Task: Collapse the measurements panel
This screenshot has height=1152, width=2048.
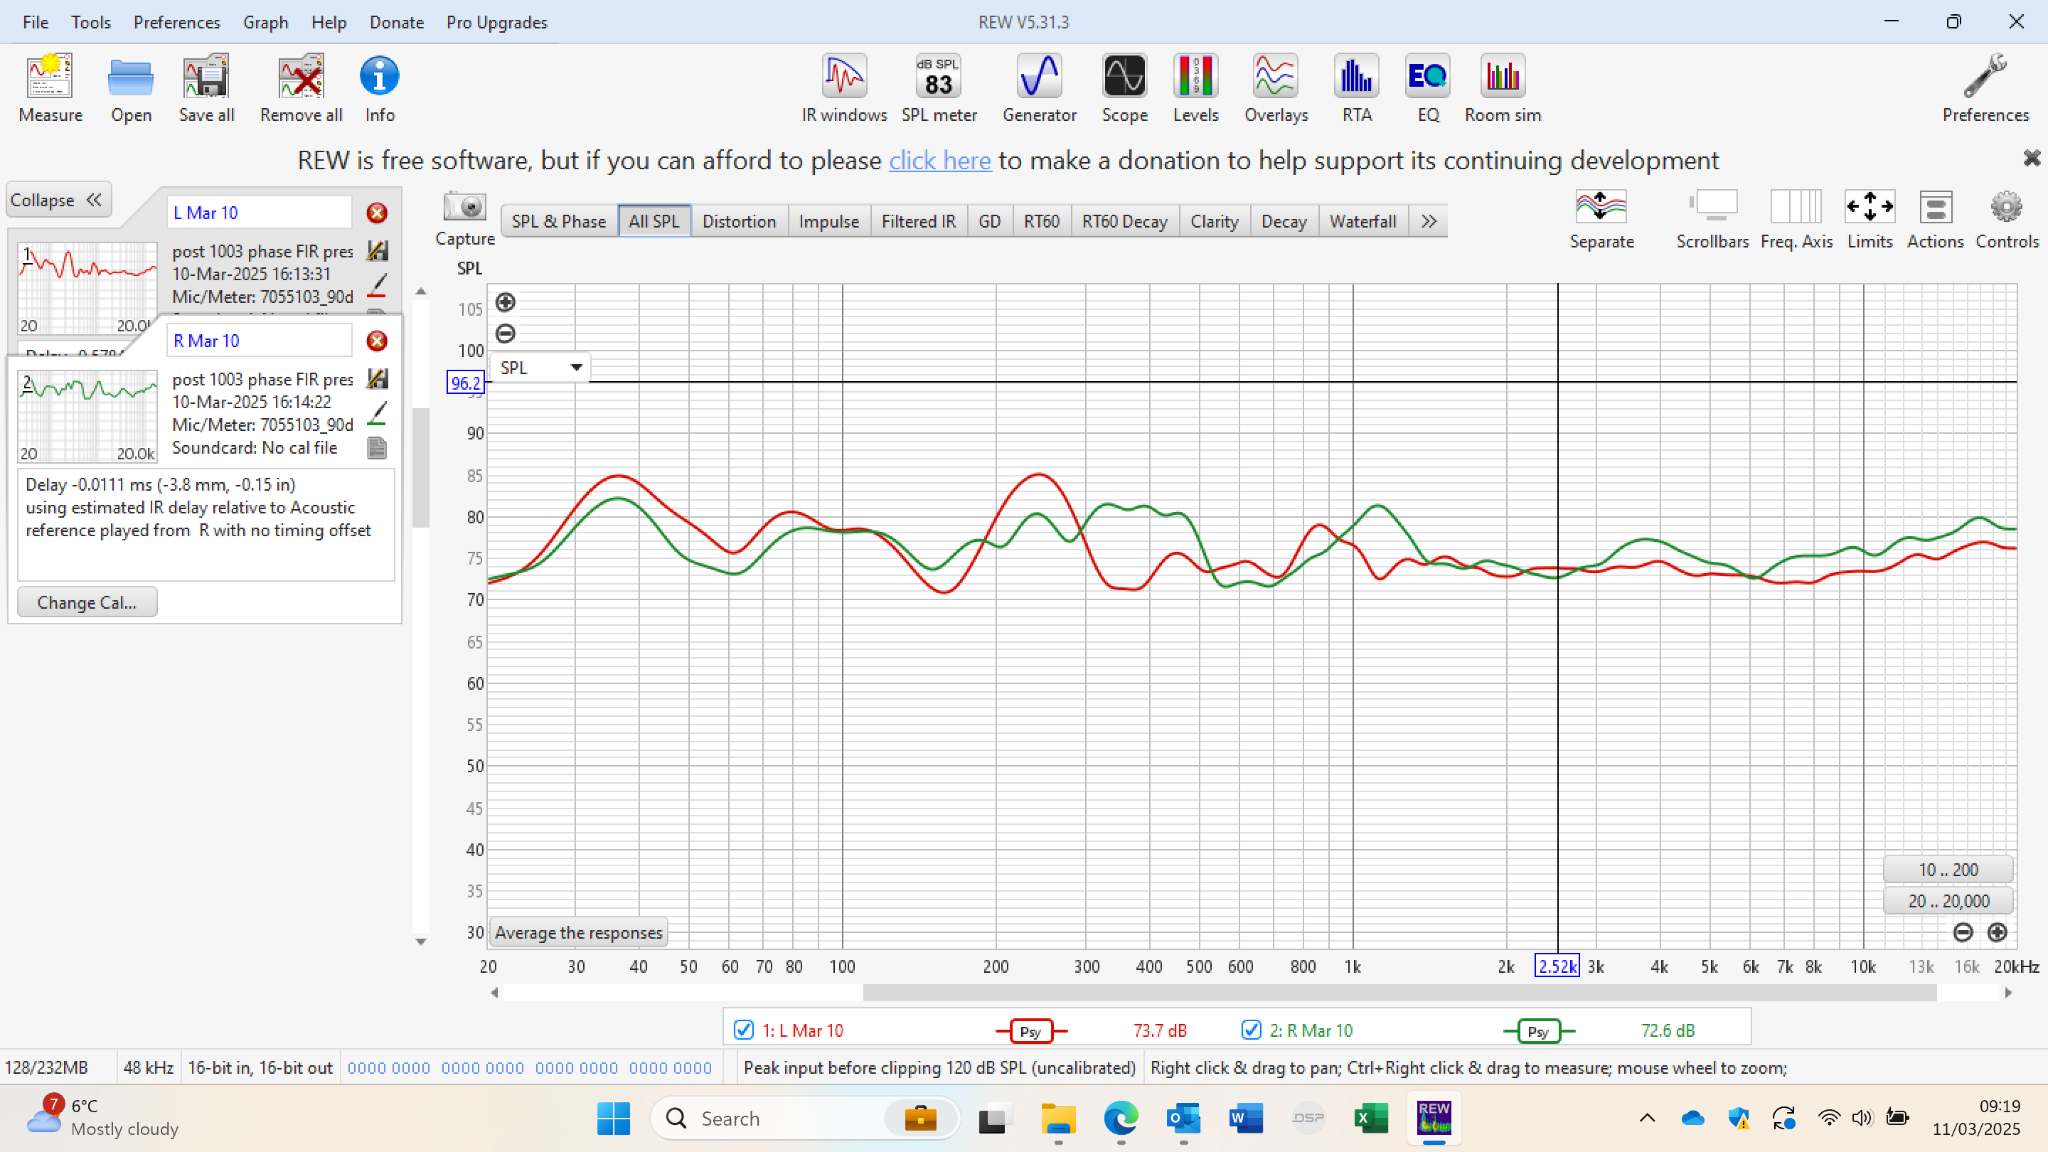Action: (58, 200)
